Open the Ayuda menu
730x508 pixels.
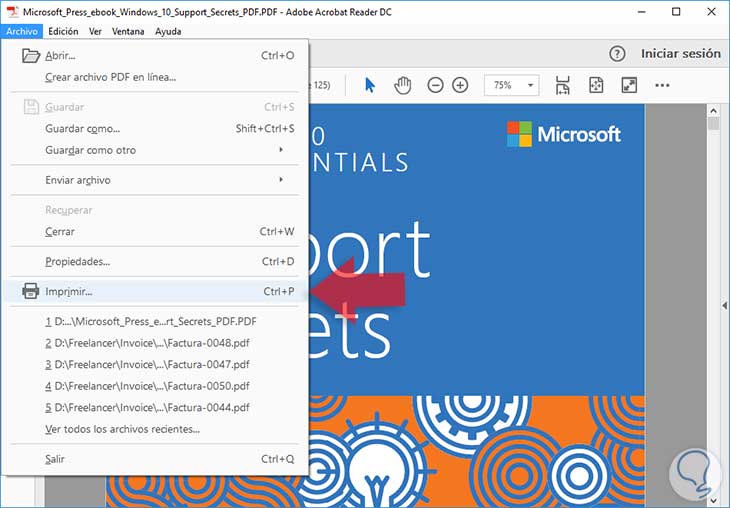pyautogui.click(x=168, y=31)
